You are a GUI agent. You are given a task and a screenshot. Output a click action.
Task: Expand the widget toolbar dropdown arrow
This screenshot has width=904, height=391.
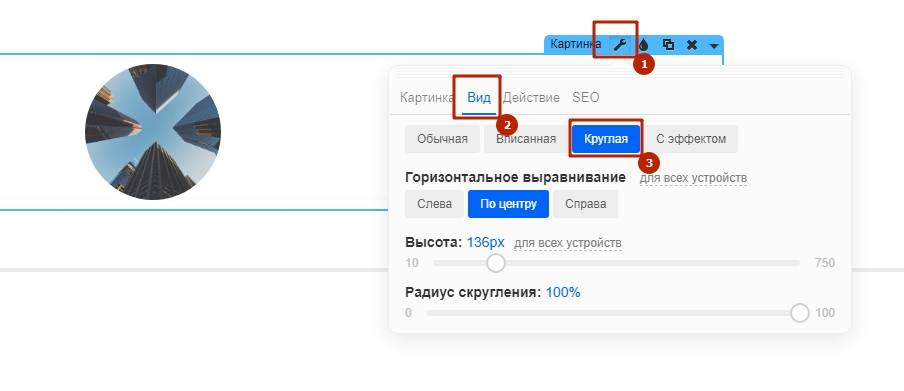click(714, 45)
